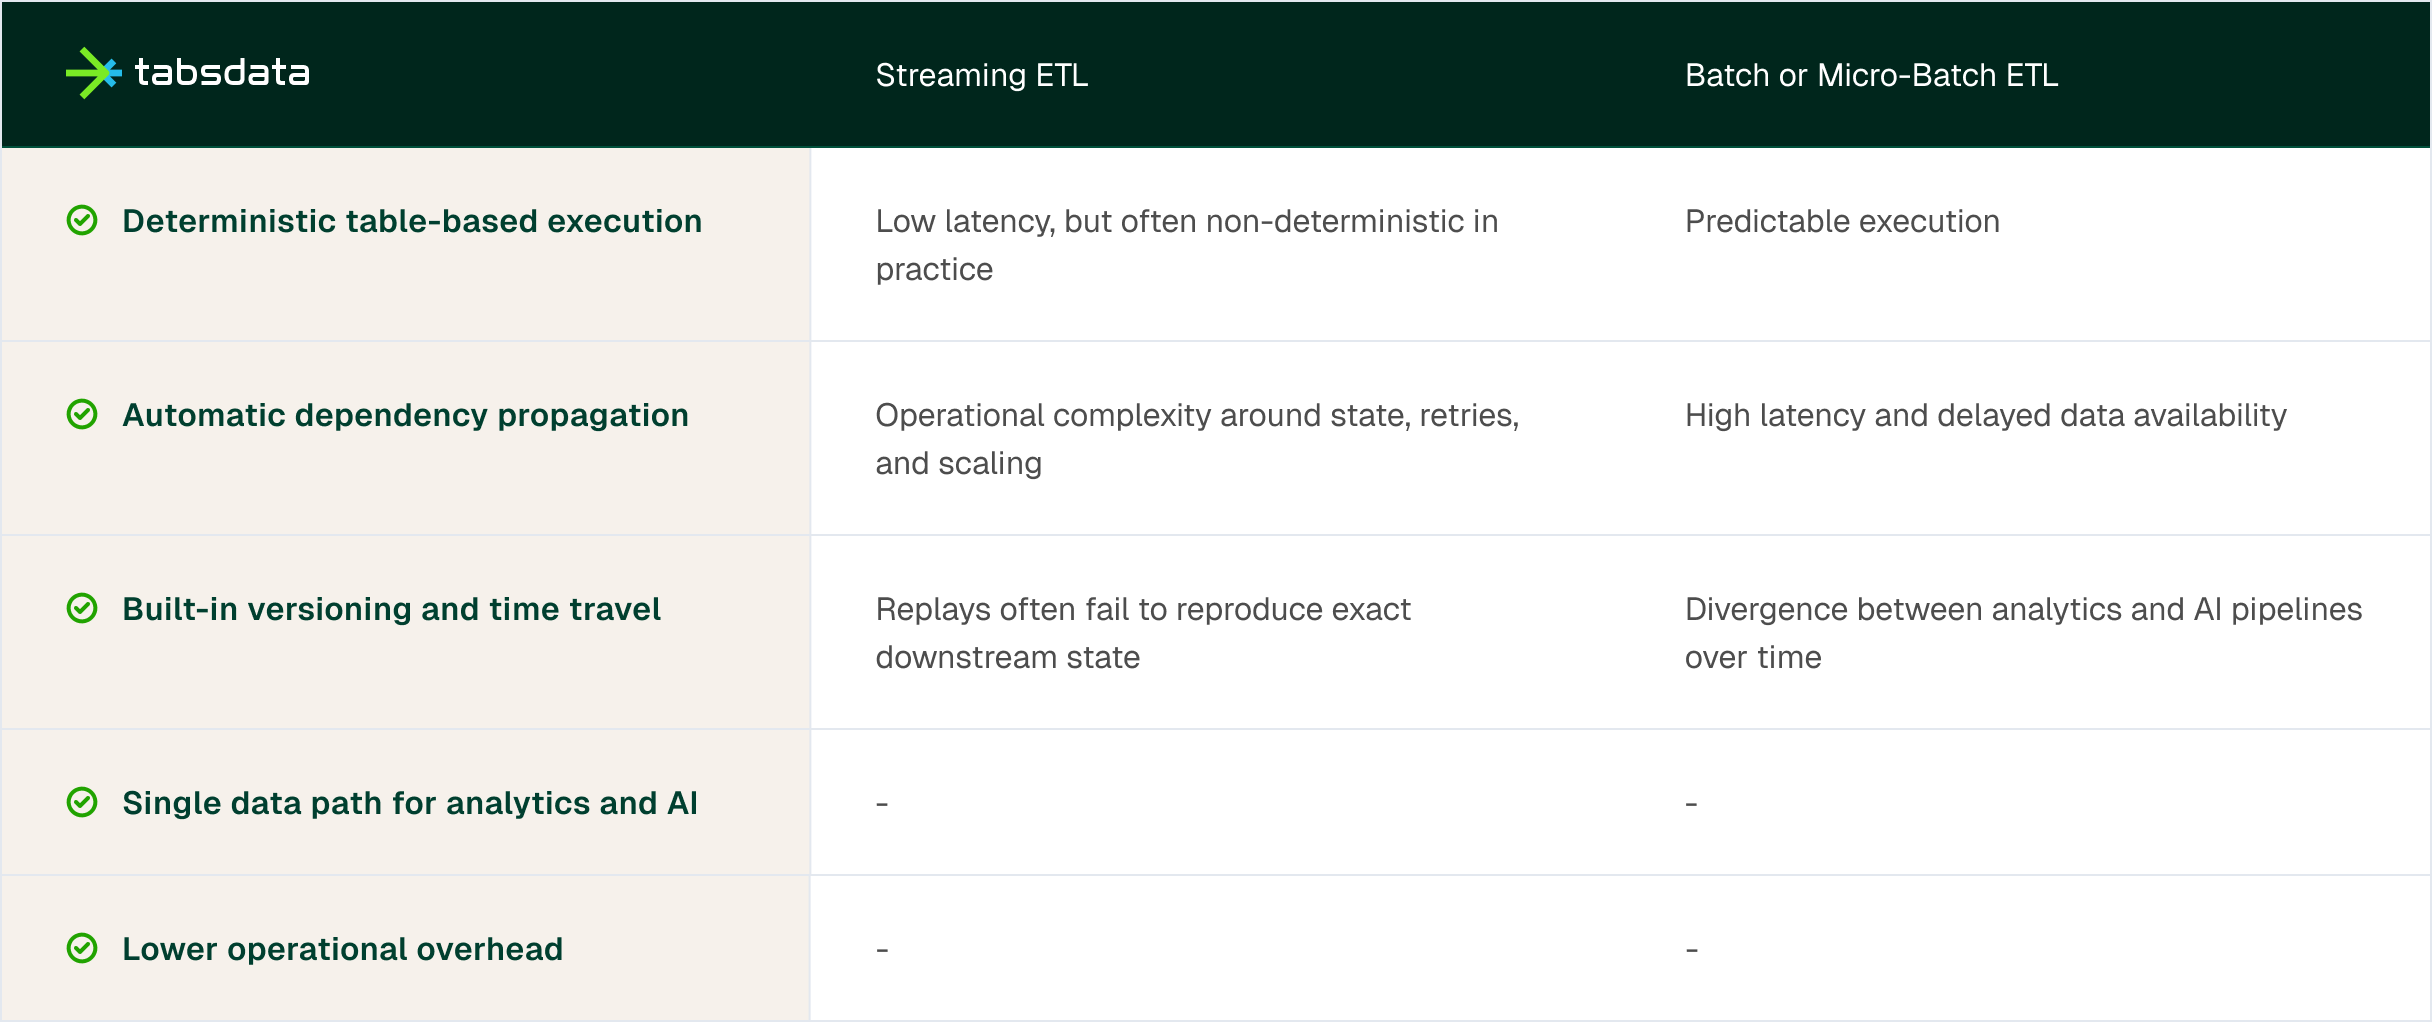Click Single data path for analytics and AI
Viewport: 2432px width, 1022px height.
pyautogui.click(x=410, y=803)
